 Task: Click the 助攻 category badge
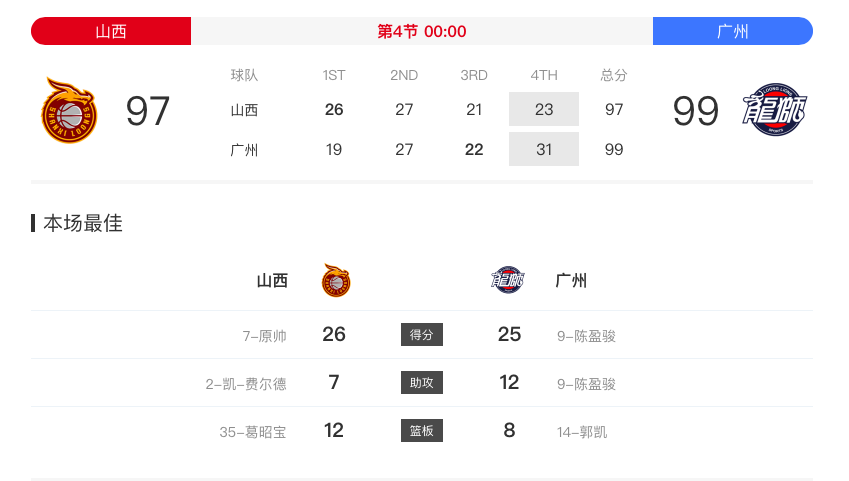(422, 382)
